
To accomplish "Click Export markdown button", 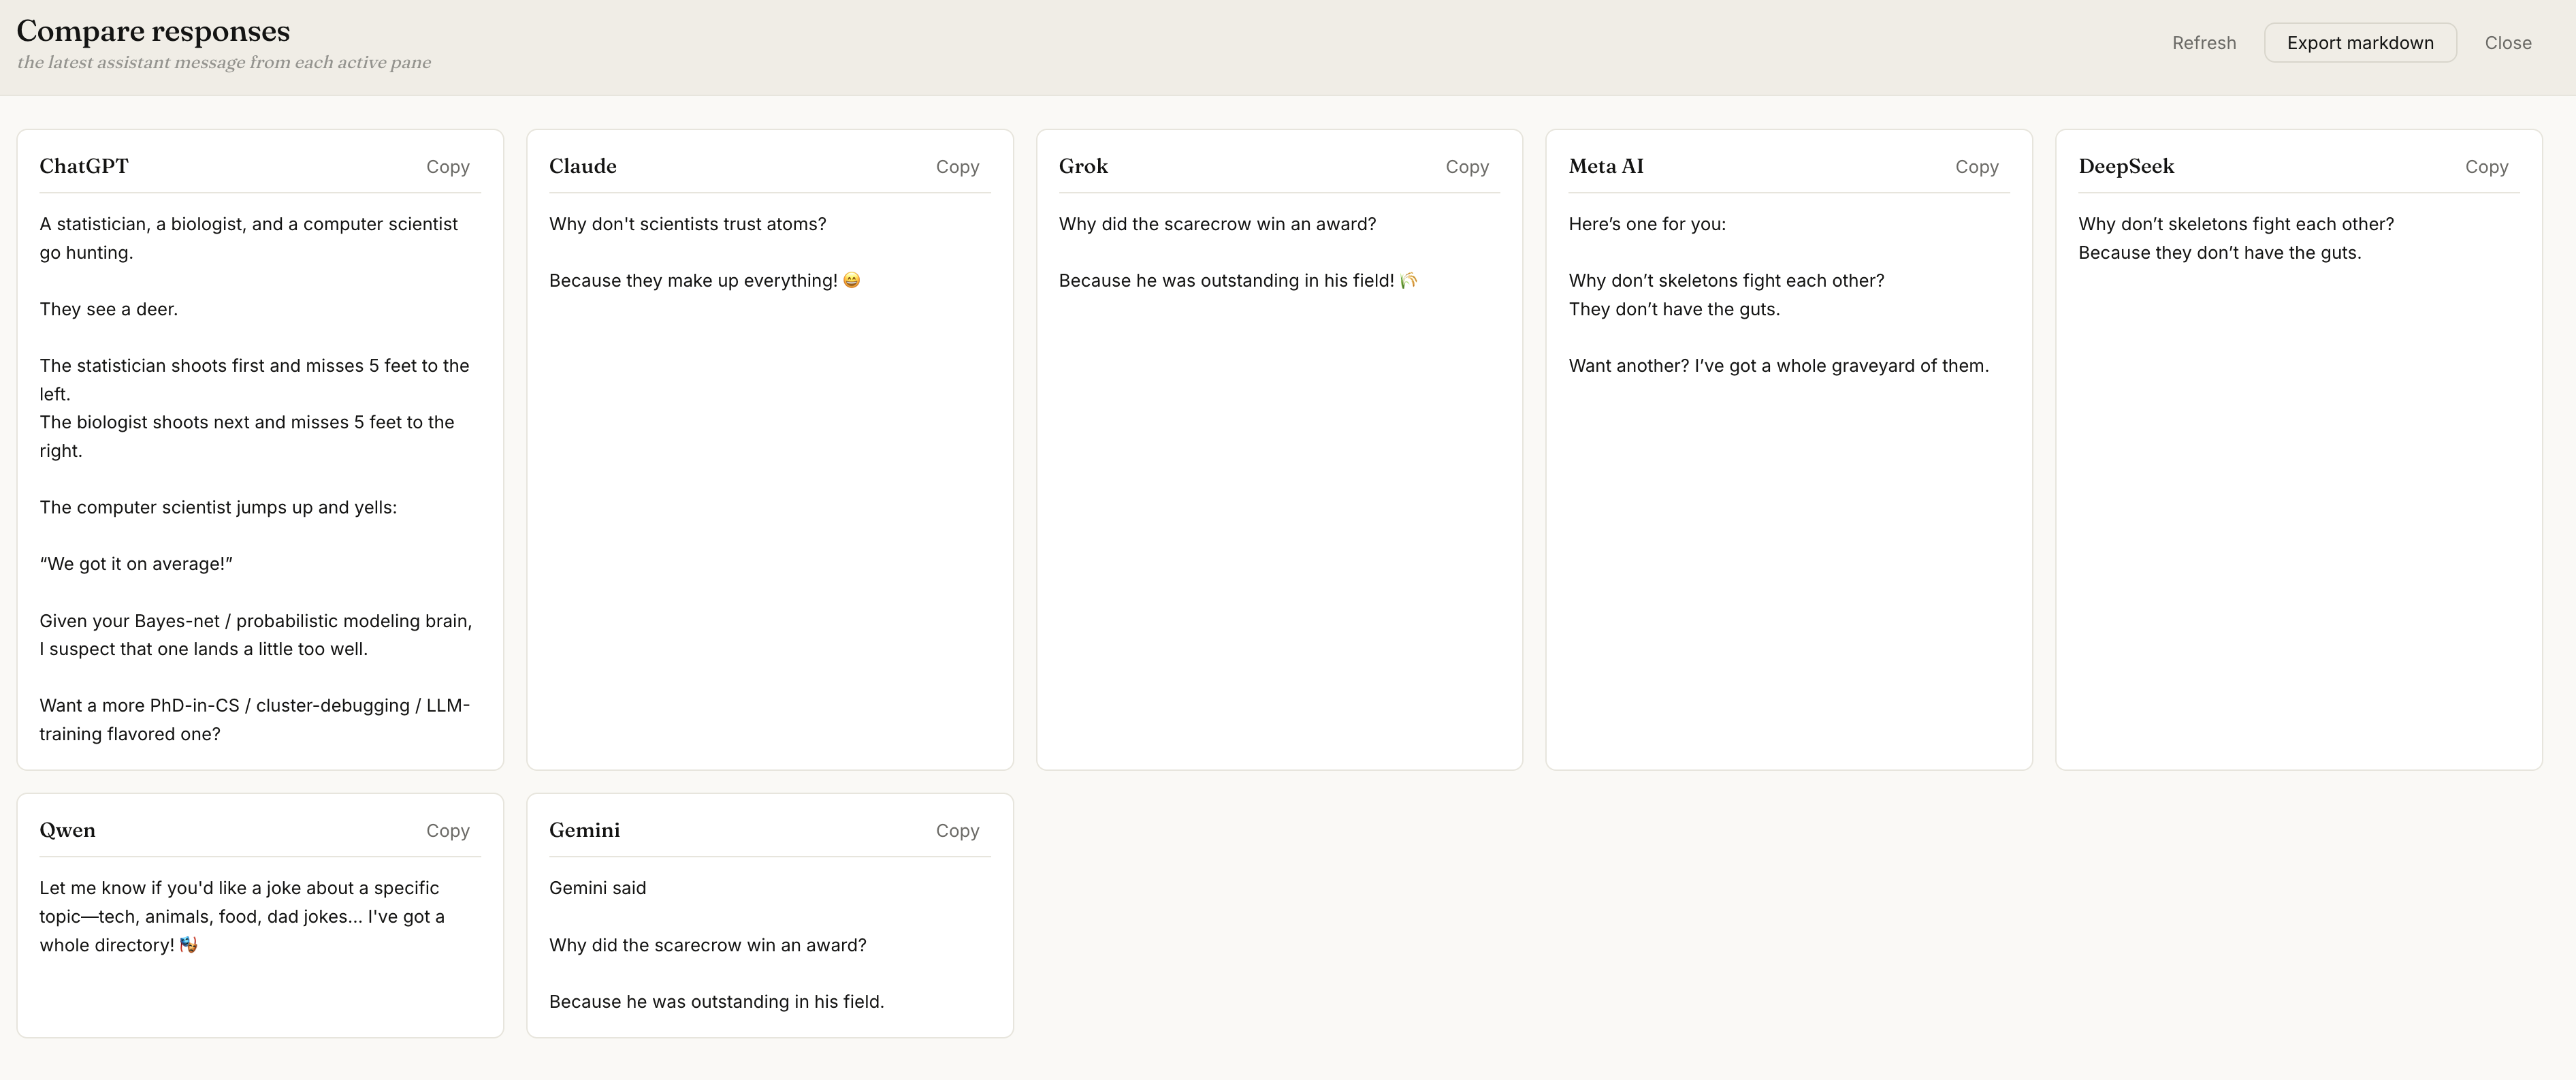I will coord(2360,43).
